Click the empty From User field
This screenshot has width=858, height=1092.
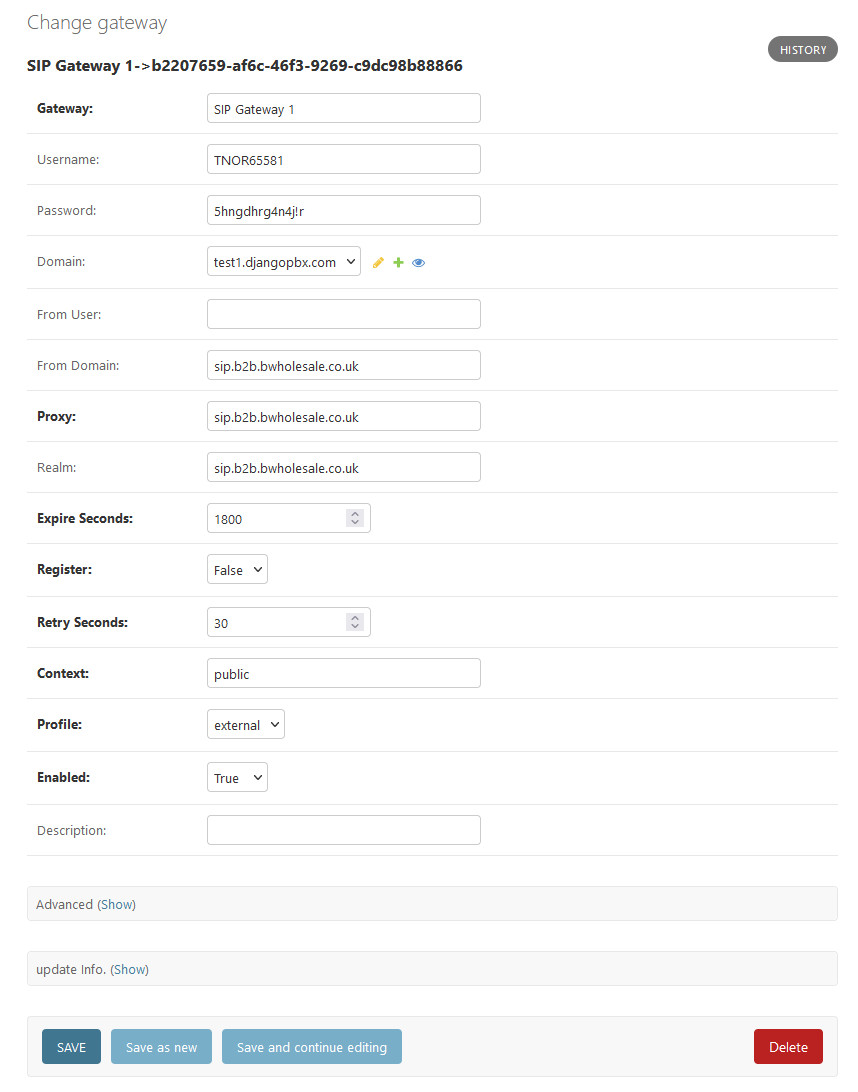click(x=343, y=314)
